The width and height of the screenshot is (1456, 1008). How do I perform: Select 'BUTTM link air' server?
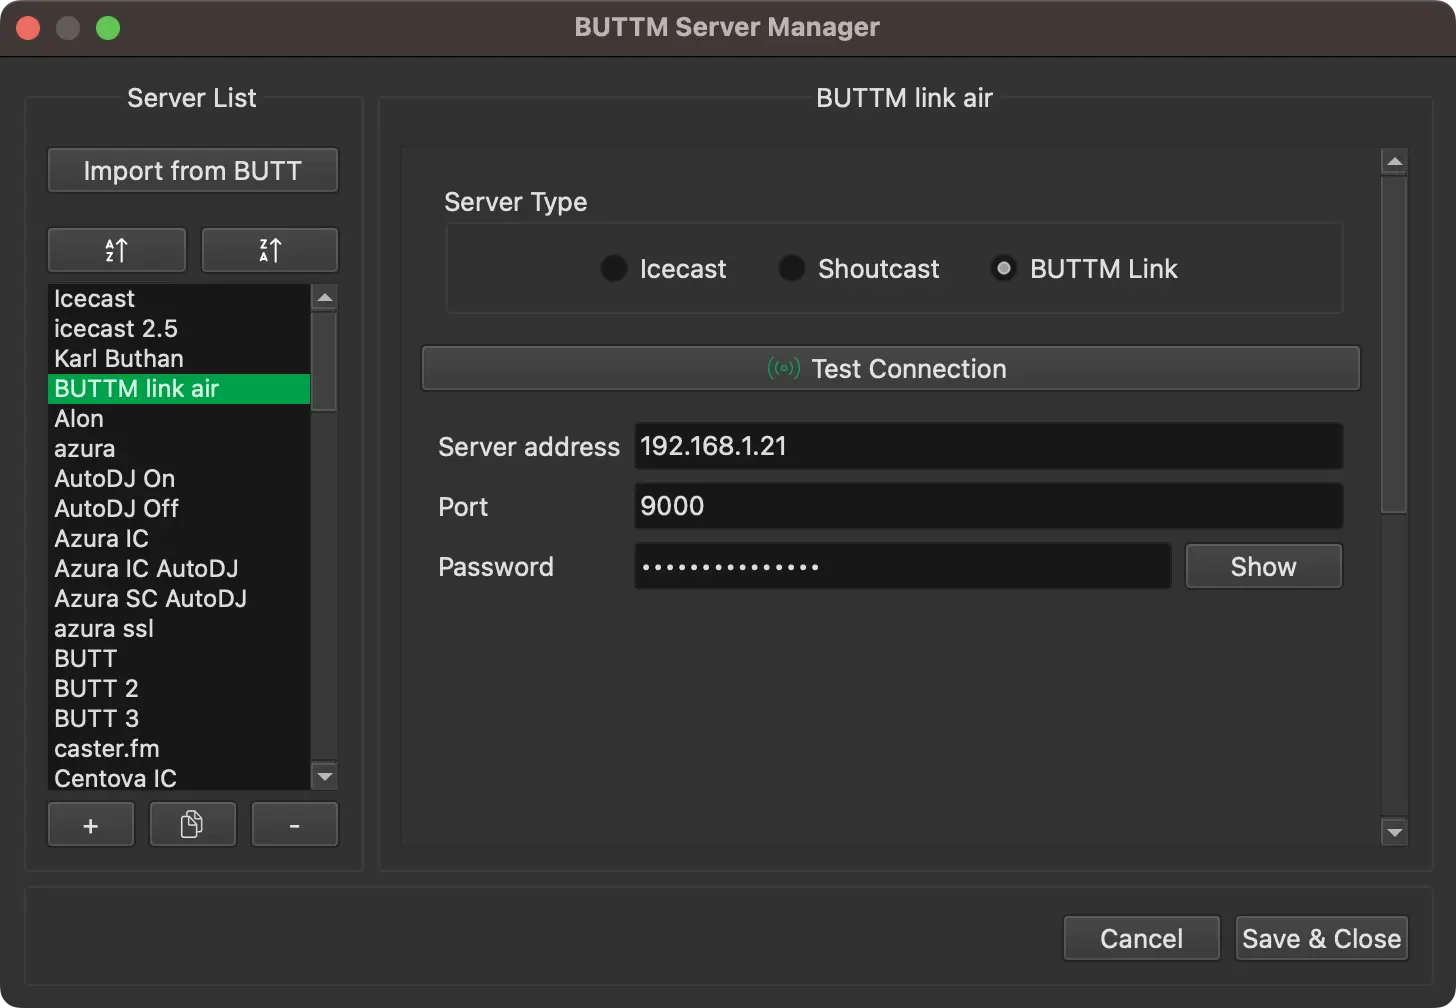pos(179,389)
